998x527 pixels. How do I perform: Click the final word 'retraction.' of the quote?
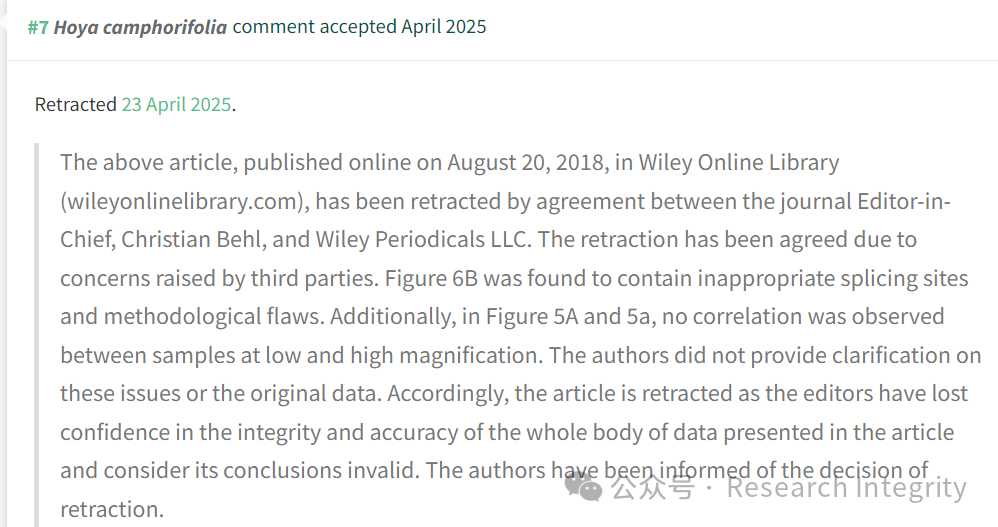pos(112,509)
